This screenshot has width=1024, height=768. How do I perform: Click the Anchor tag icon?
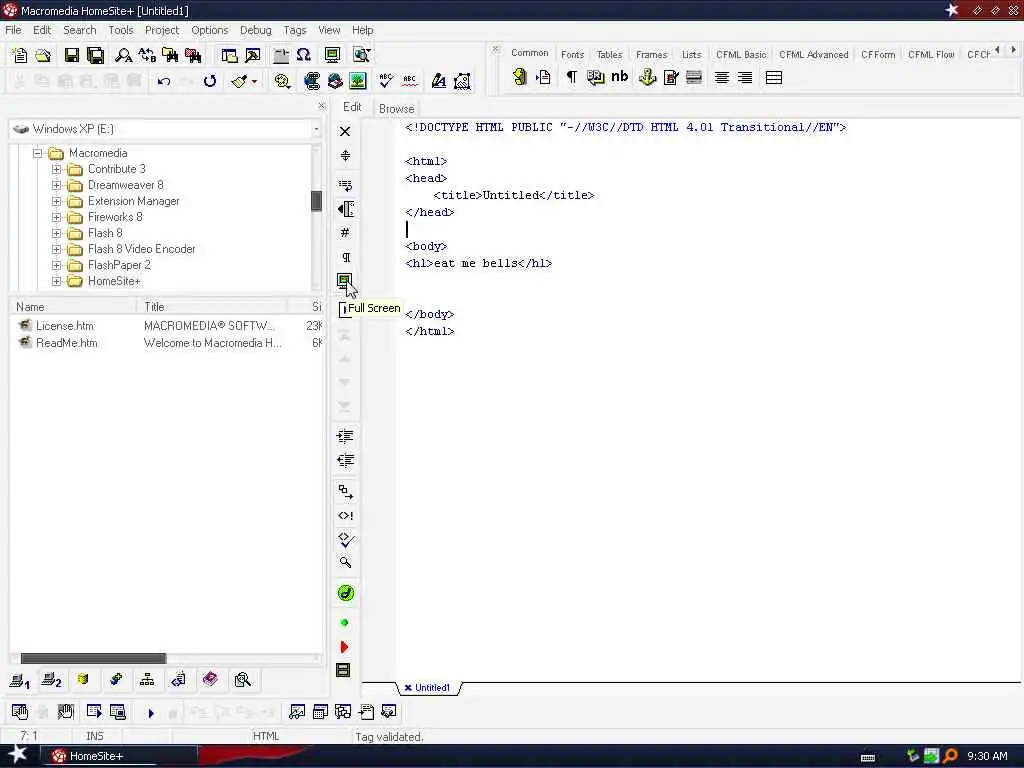pyautogui.click(x=647, y=77)
